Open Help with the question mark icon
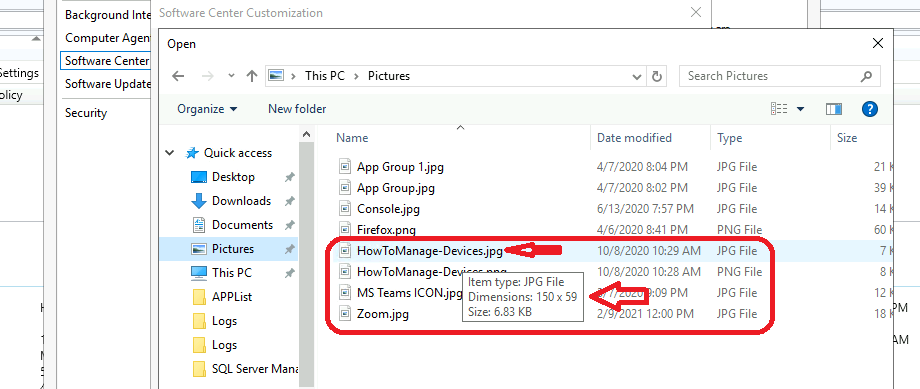 pyautogui.click(x=870, y=109)
